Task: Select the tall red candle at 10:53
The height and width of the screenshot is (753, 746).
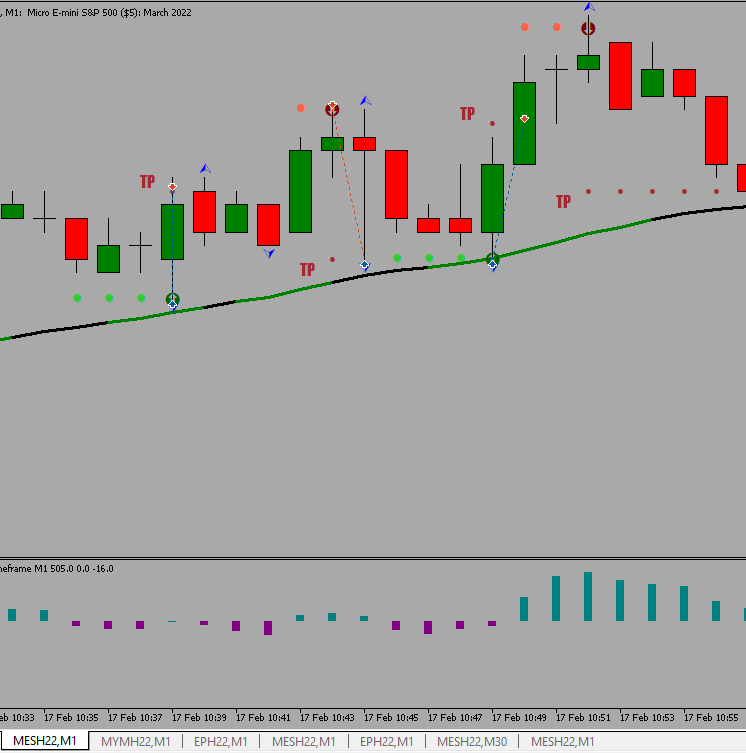Action: [620, 76]
